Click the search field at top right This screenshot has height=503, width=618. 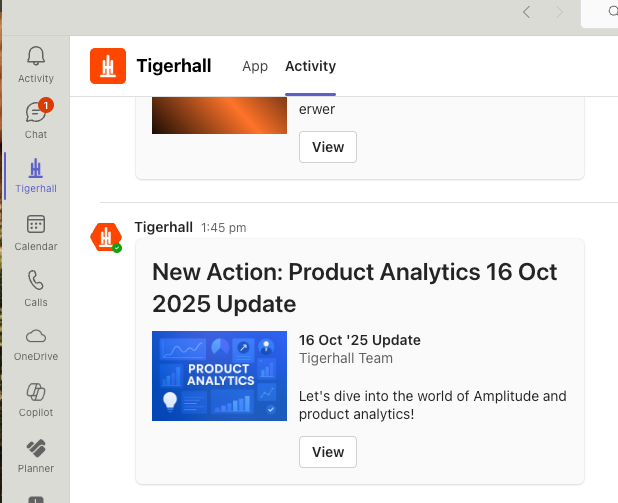(x=599, y=13)
